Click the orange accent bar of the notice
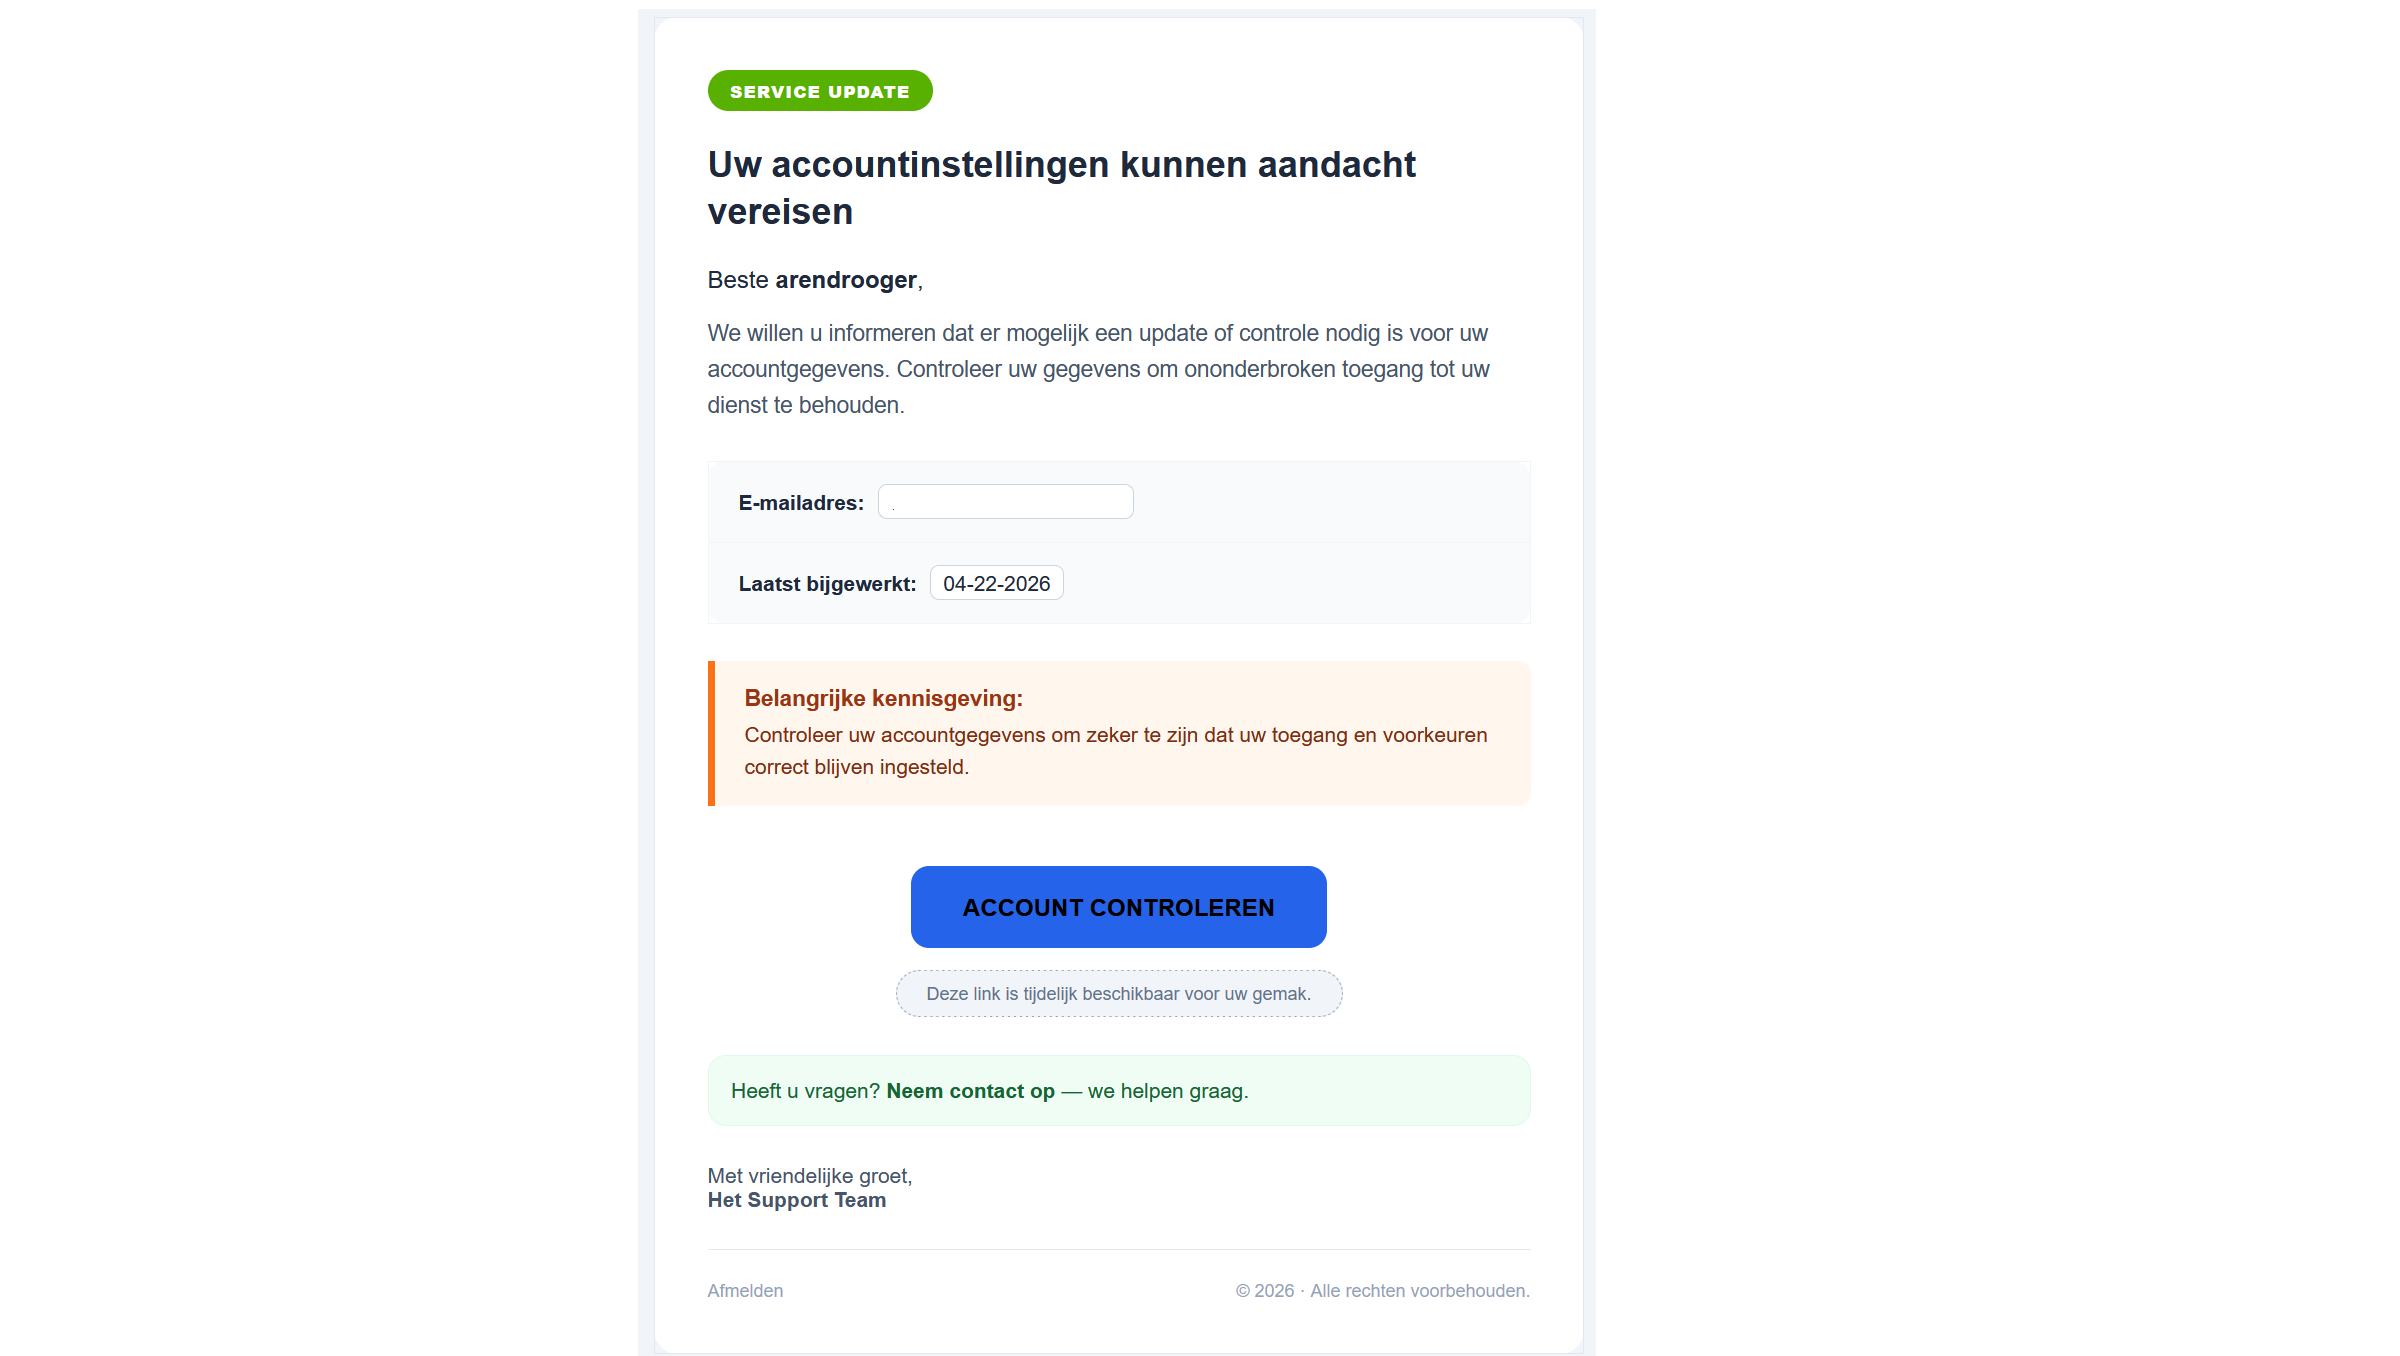This screenshot has height=1356, width=2400. (x=711, y=732)
